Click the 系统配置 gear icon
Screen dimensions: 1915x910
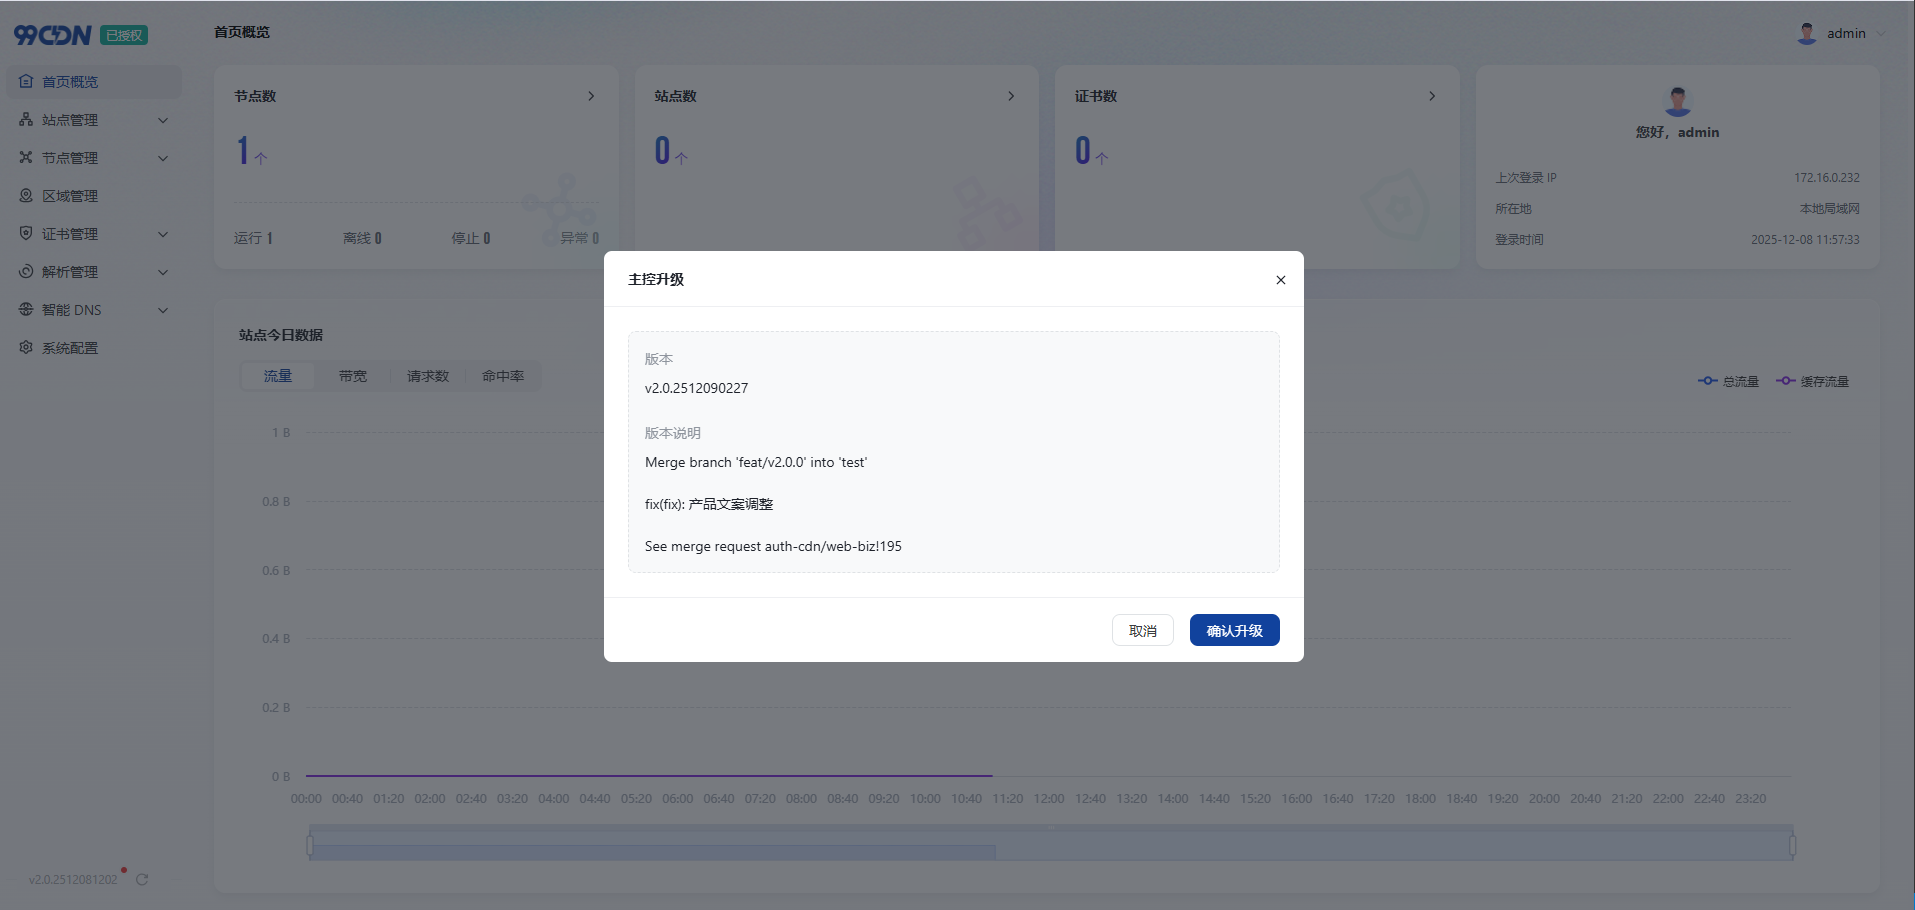pos(26,348)
